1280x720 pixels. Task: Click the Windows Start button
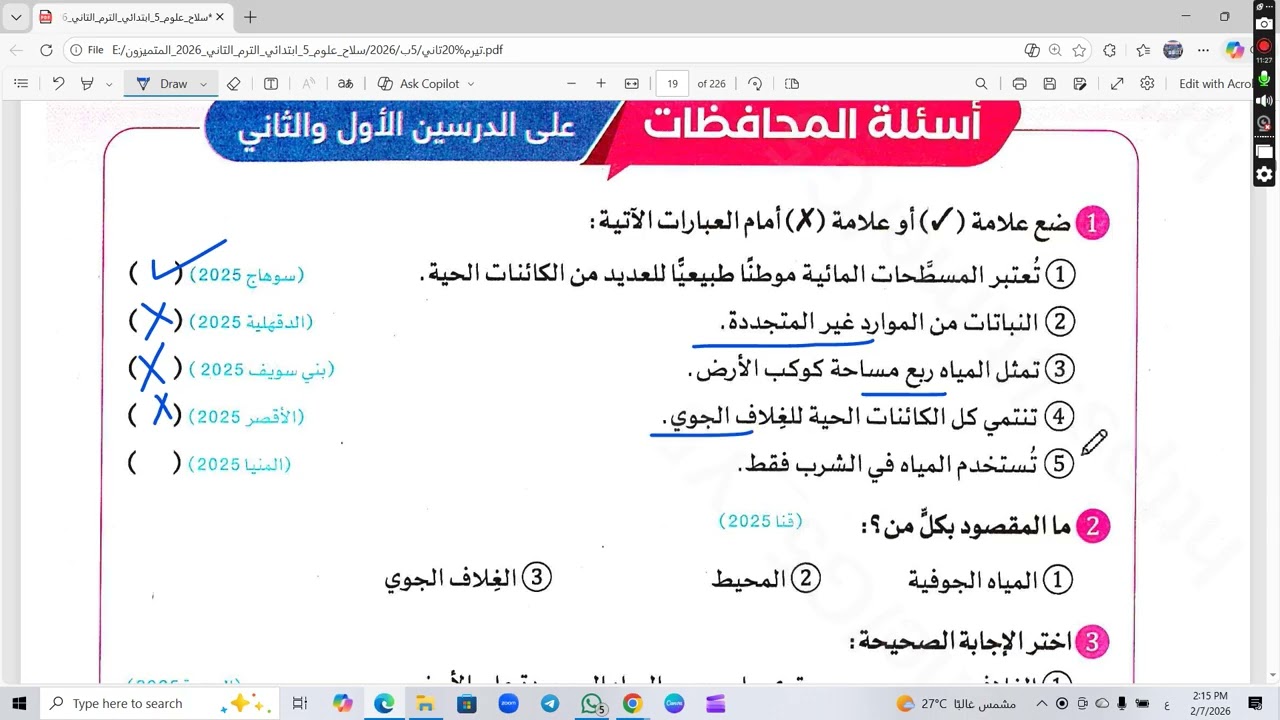(18, 704)
